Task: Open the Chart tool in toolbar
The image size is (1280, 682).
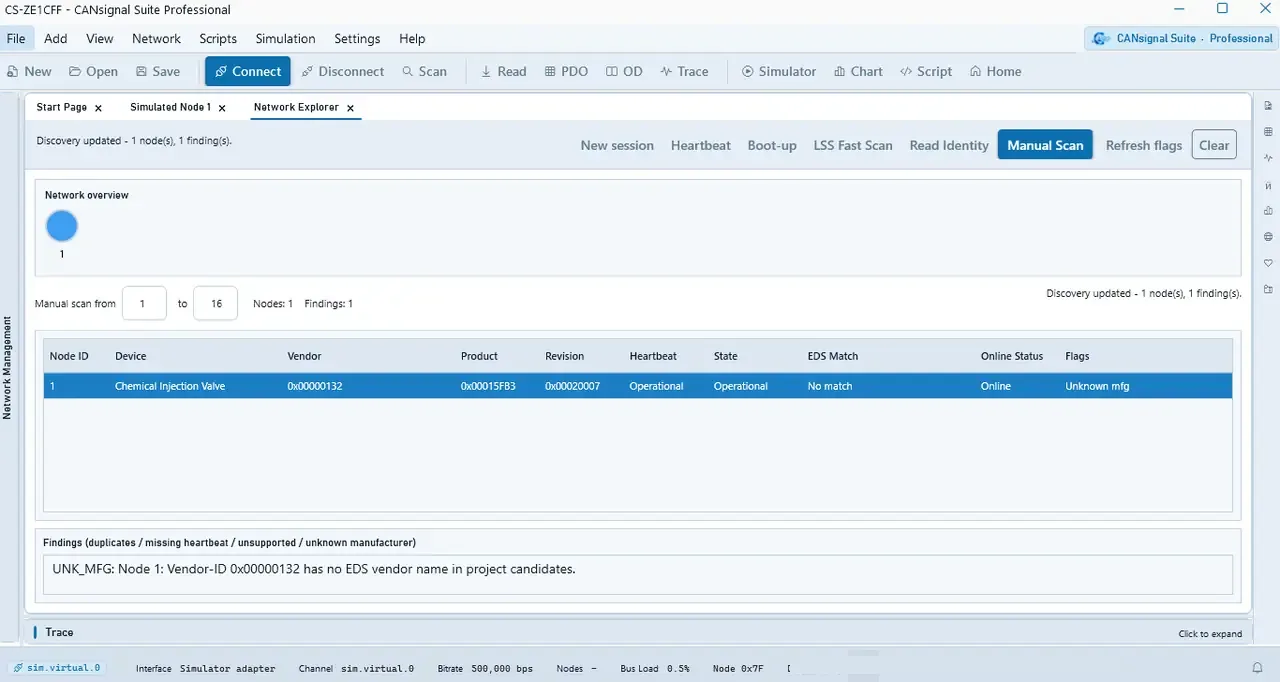Action: tap(858, 71)
